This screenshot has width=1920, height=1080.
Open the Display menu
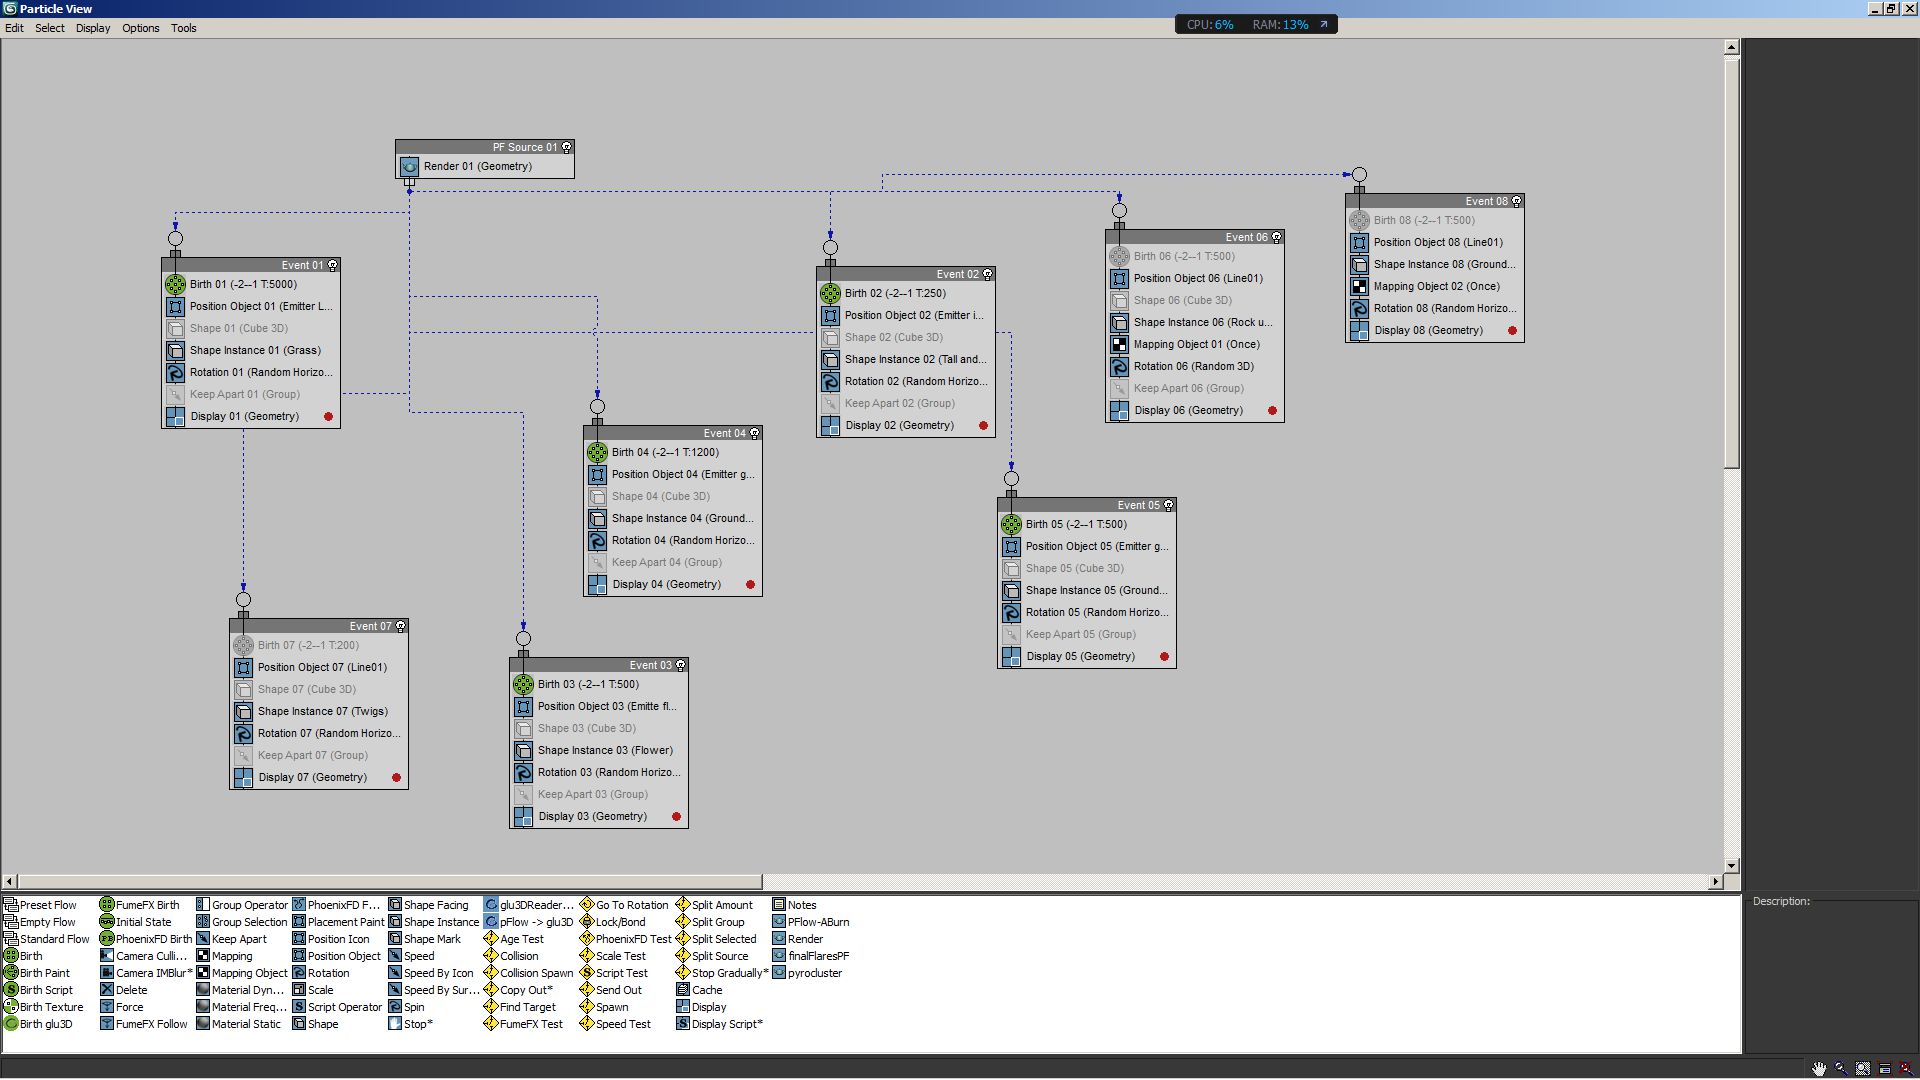pos(93,28)
